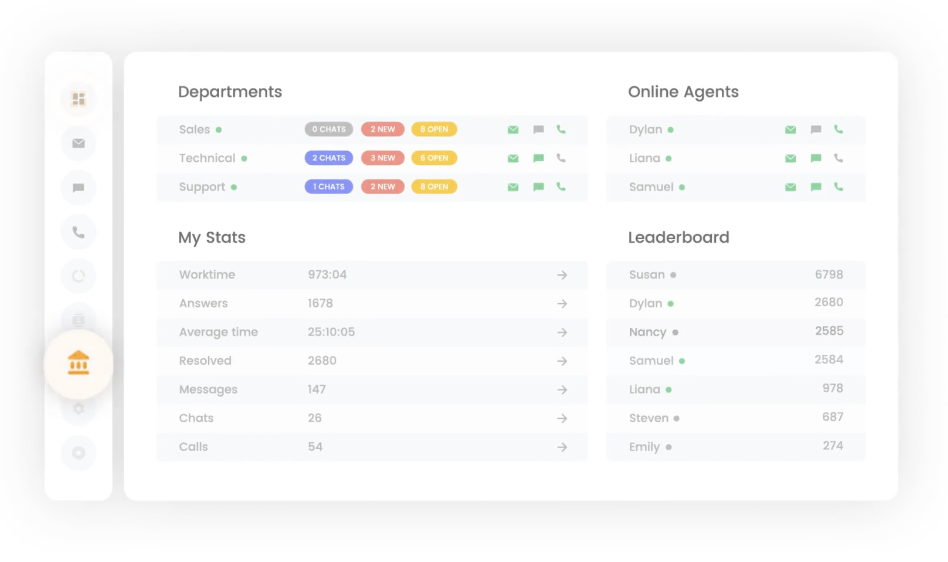The height and width of the screenshot is (562, 948).
Task: Click the Average time value '25:10:05'
Action: tap(331, 332)
